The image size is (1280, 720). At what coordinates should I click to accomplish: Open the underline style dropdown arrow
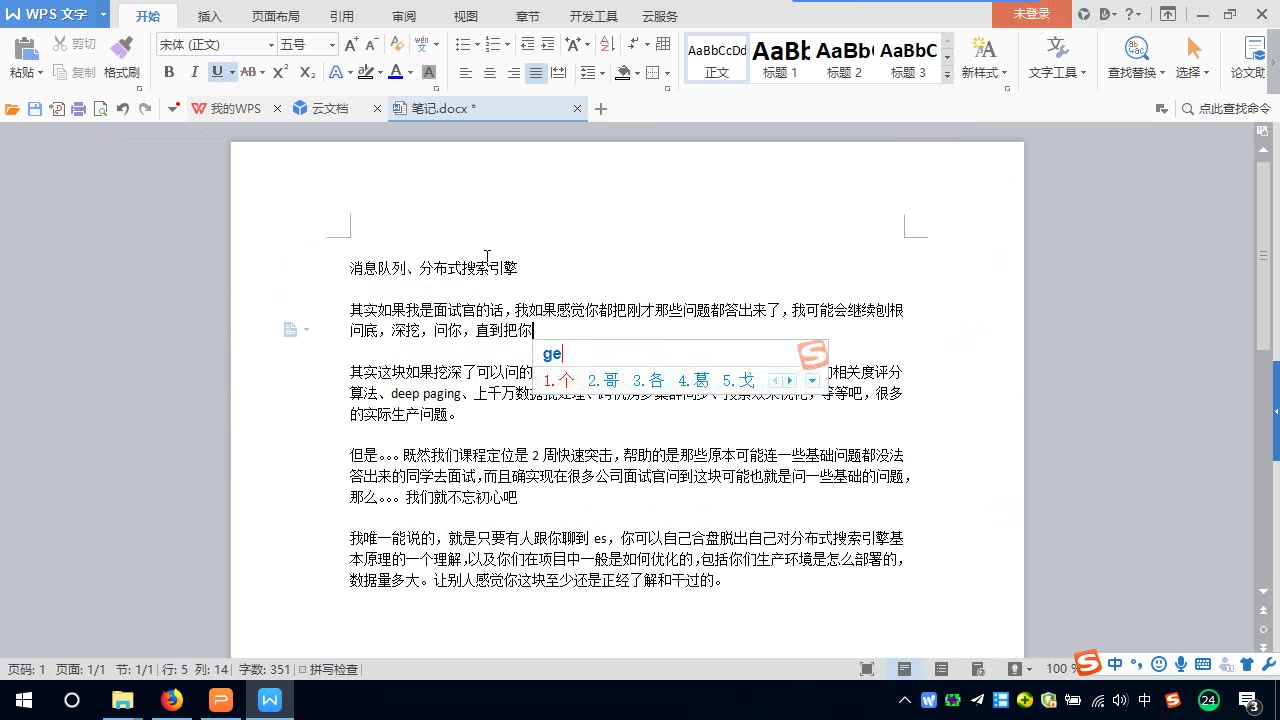pos(232,72)
